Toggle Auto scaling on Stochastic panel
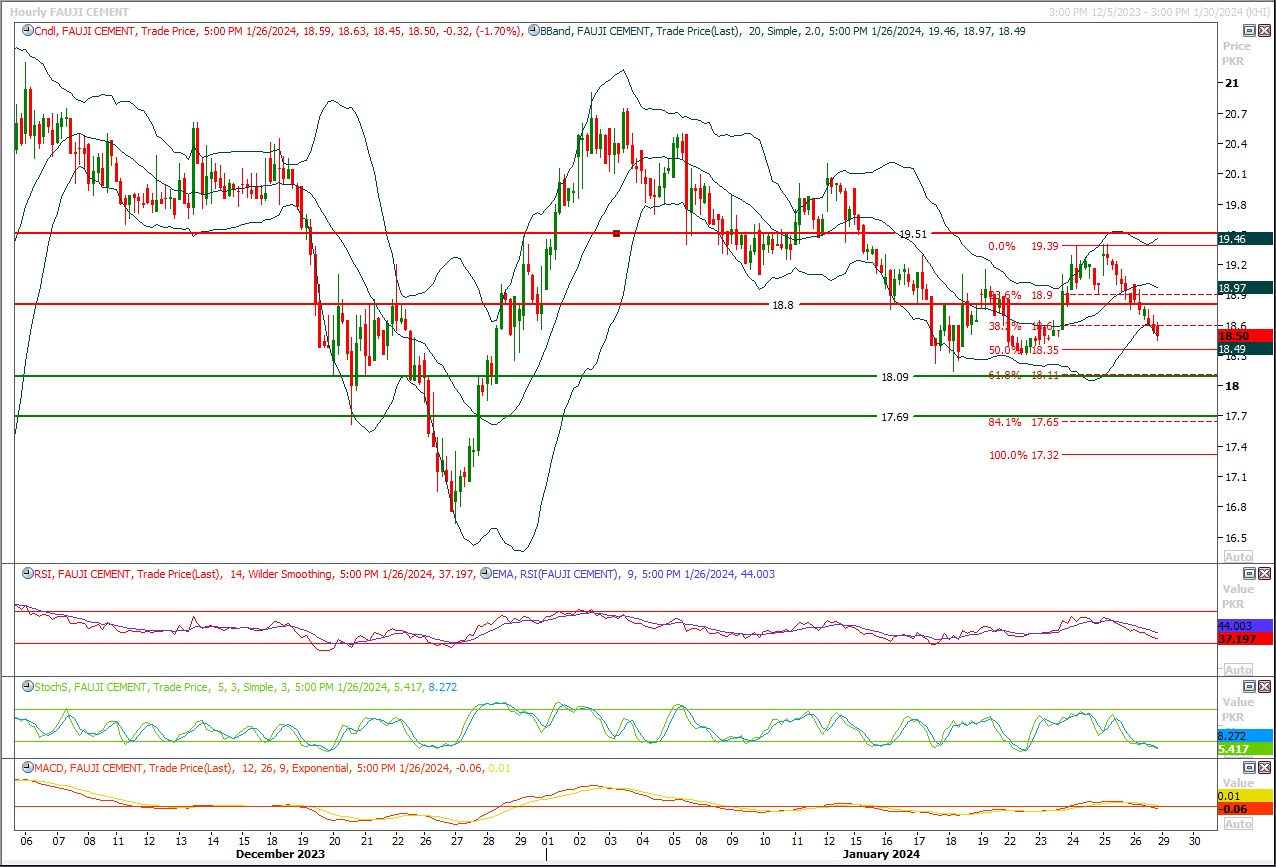The image size is (1276, 867). click(x=1237, y=750)
